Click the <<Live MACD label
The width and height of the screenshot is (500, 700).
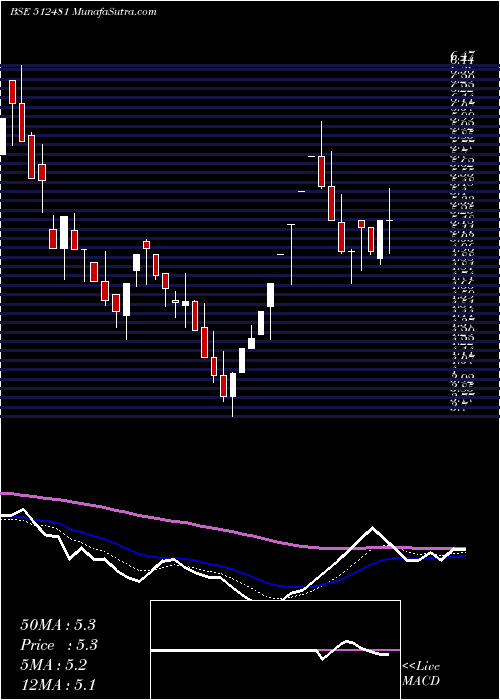tap(421, 674)
